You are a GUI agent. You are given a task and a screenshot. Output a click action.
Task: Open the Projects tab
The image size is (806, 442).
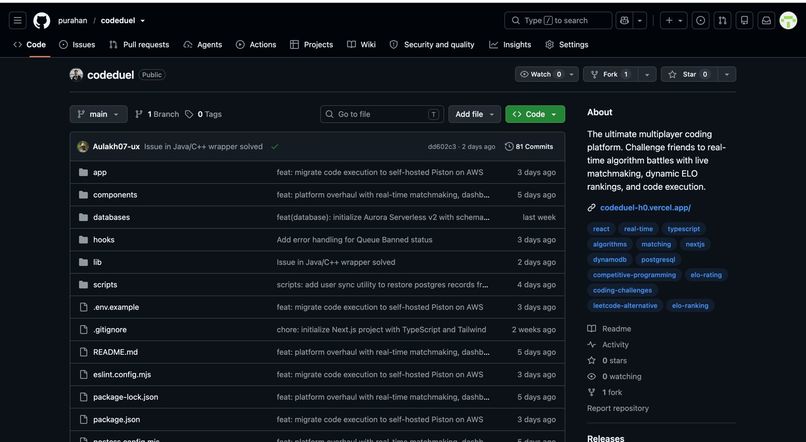[312, 45]
